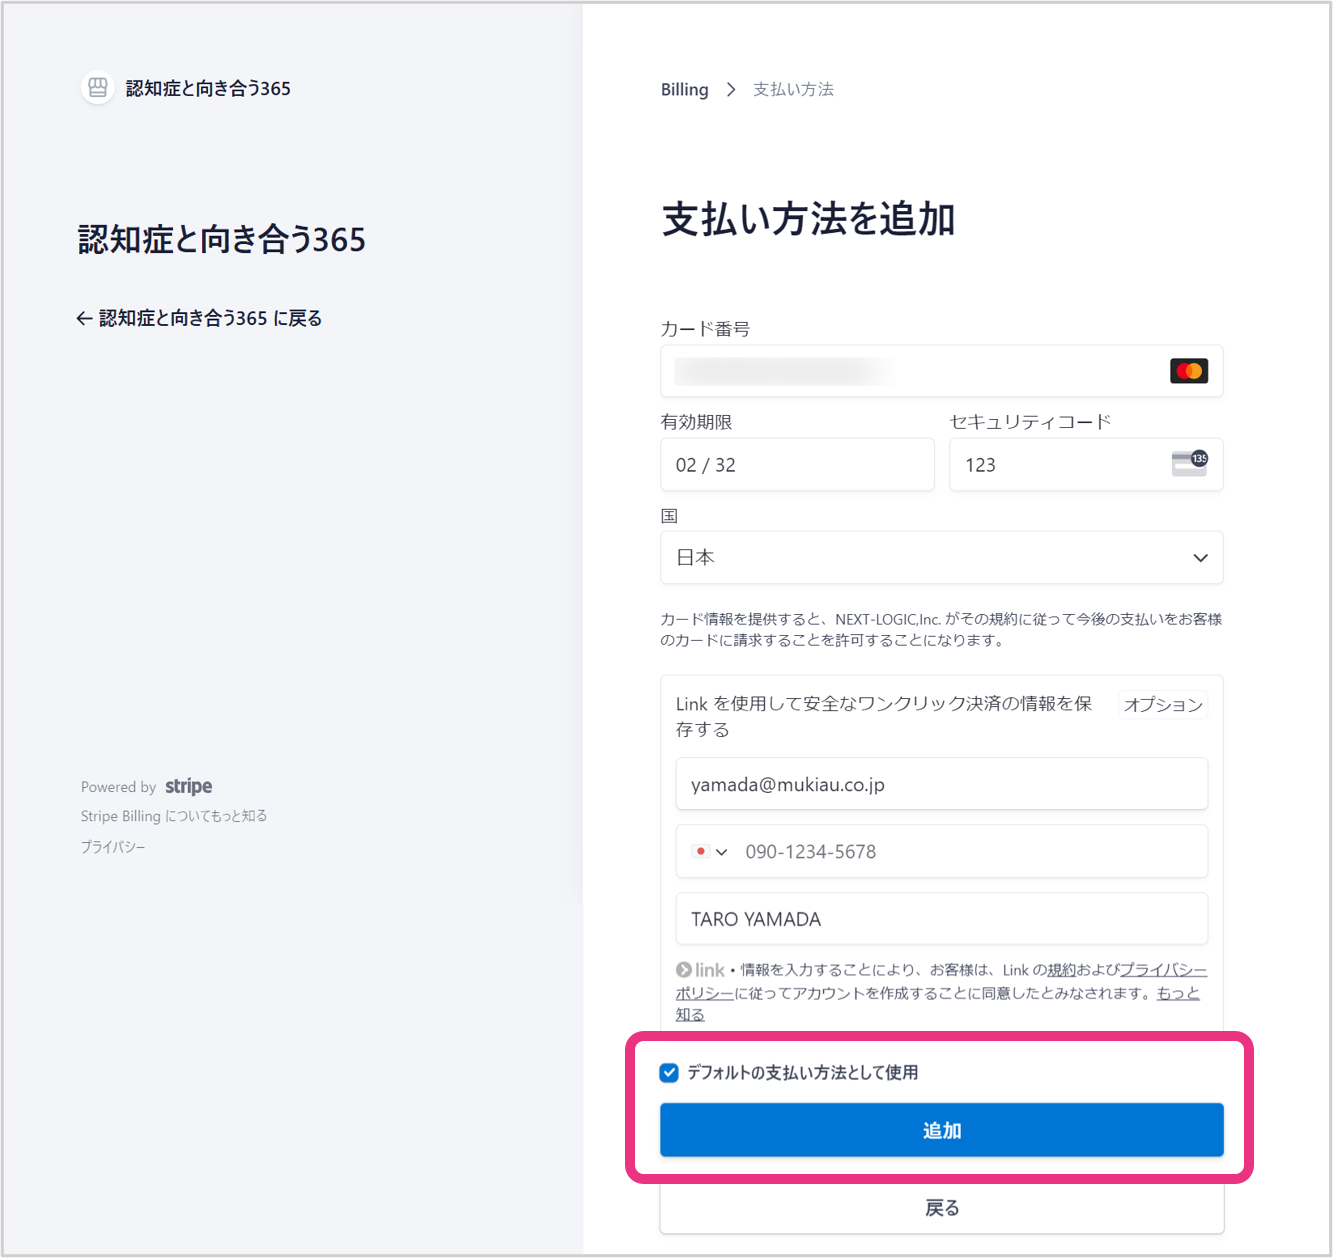Click breadcrumb chevron after Billing

click(x=731, y=90)
